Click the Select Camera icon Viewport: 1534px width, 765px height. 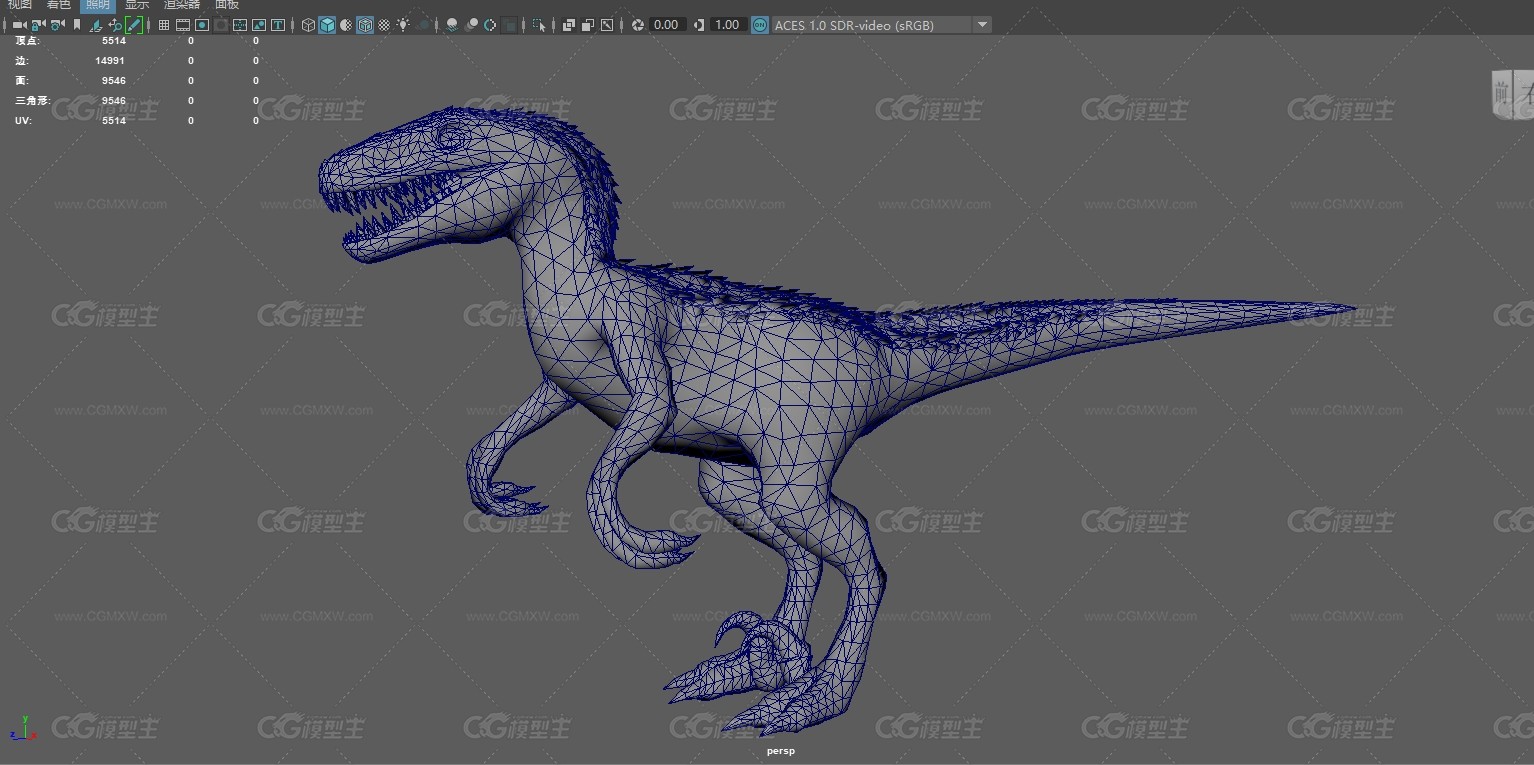[x=20, y=25]
